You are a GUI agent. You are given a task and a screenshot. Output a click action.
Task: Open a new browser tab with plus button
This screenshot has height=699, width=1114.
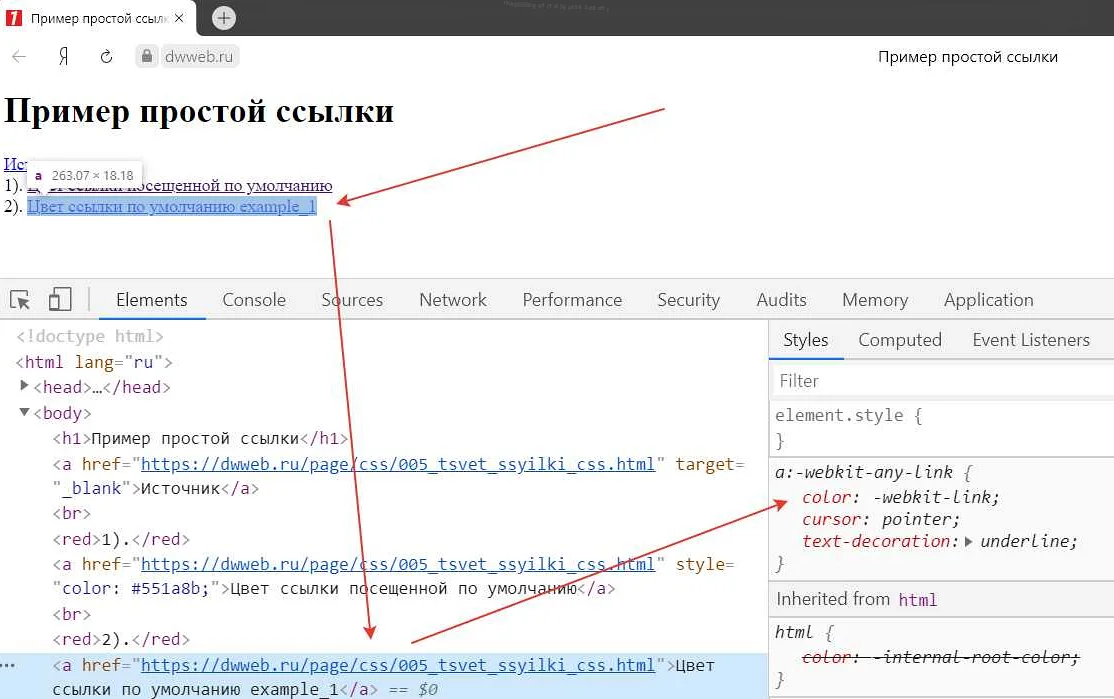tap(222, 17)
